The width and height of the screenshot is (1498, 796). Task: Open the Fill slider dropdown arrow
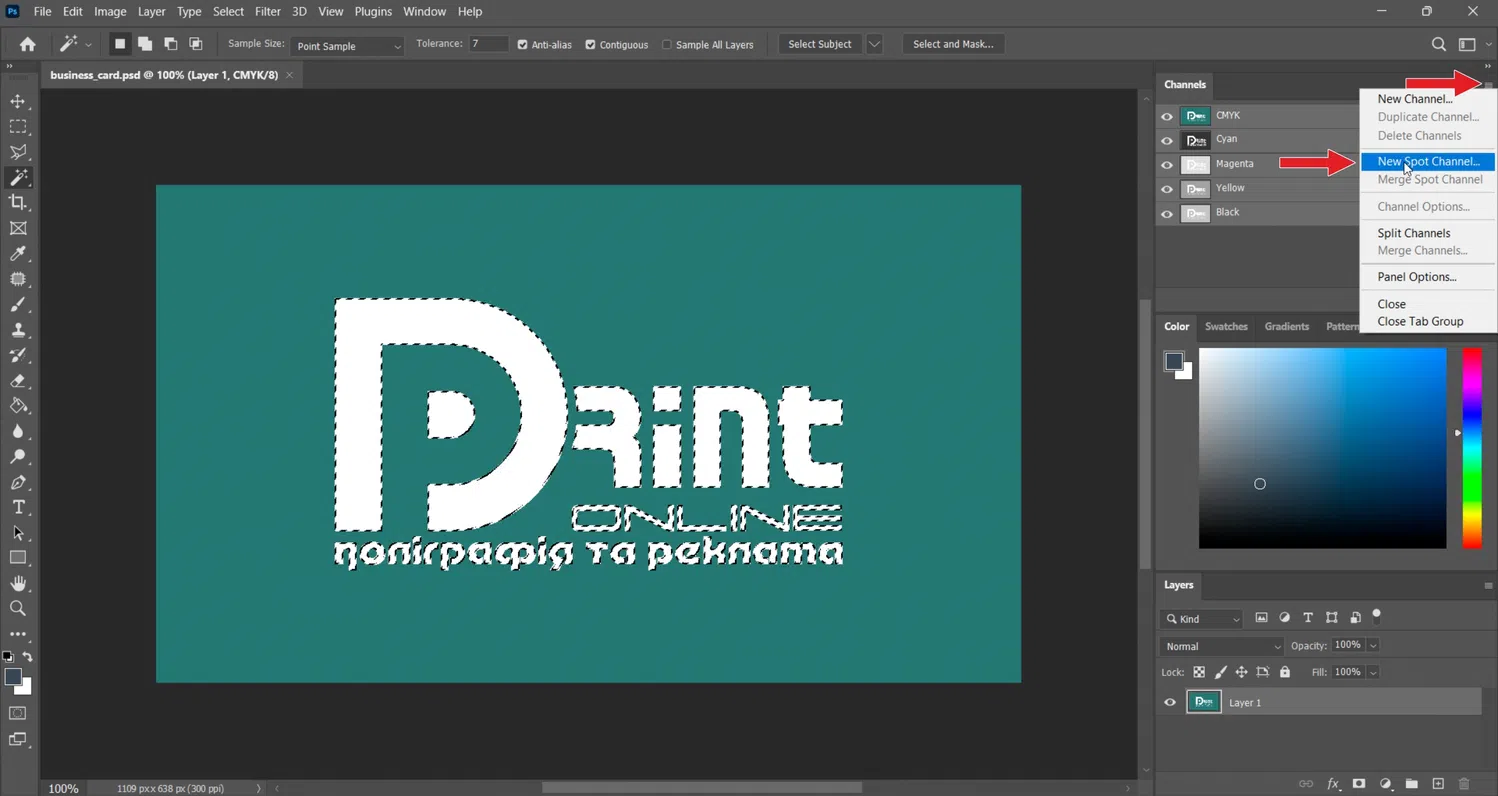pos(1373,672)
